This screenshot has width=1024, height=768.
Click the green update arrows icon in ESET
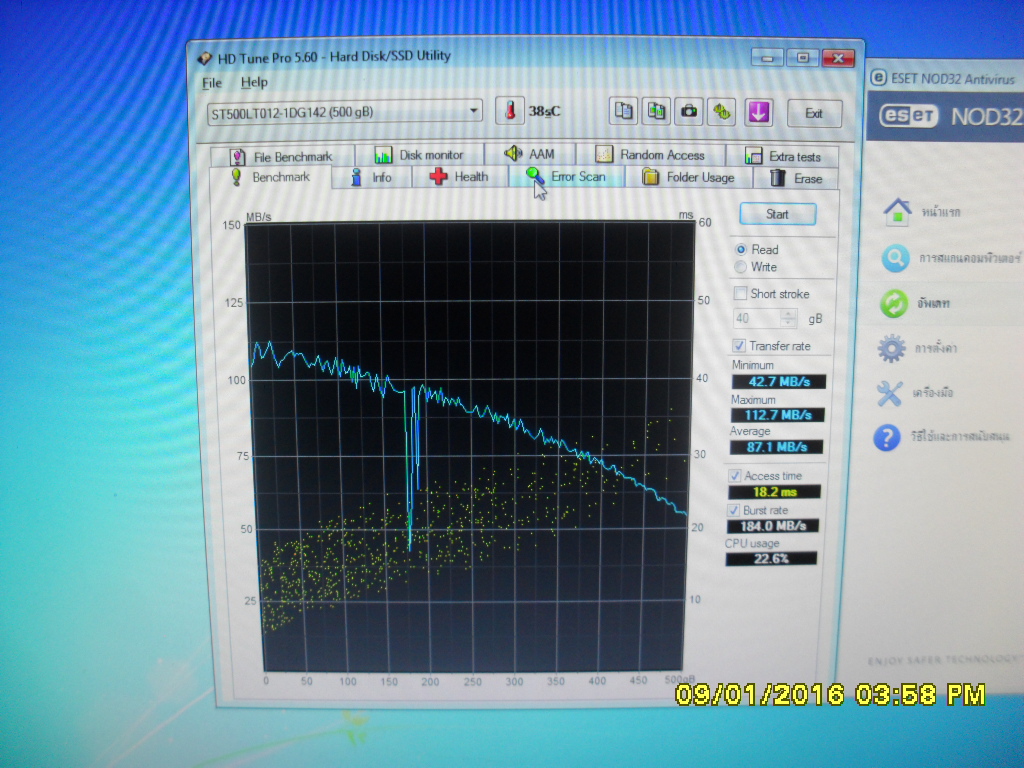[893, 304]
